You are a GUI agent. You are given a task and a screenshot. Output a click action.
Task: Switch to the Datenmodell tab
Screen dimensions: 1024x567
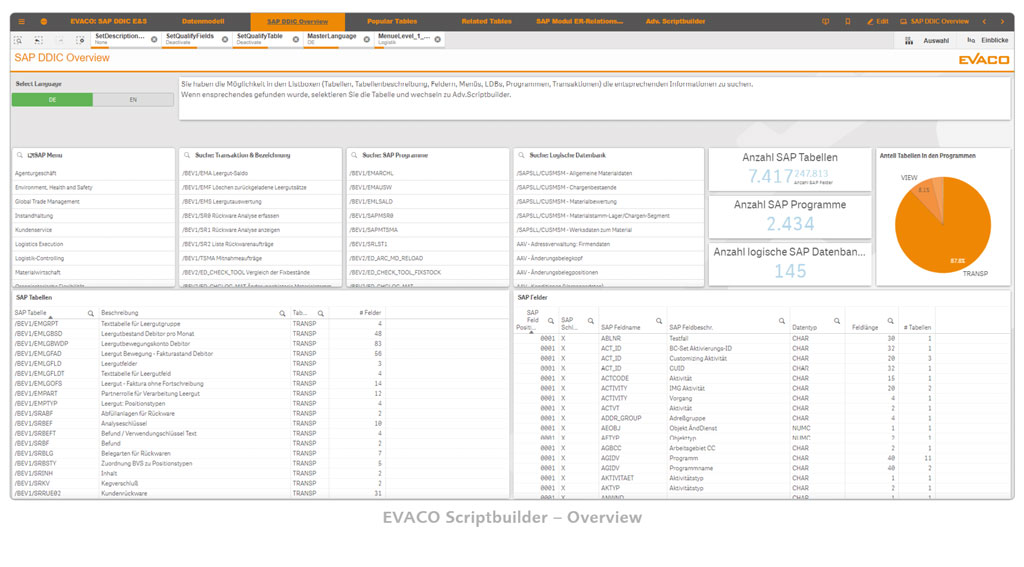pos(203,22)
